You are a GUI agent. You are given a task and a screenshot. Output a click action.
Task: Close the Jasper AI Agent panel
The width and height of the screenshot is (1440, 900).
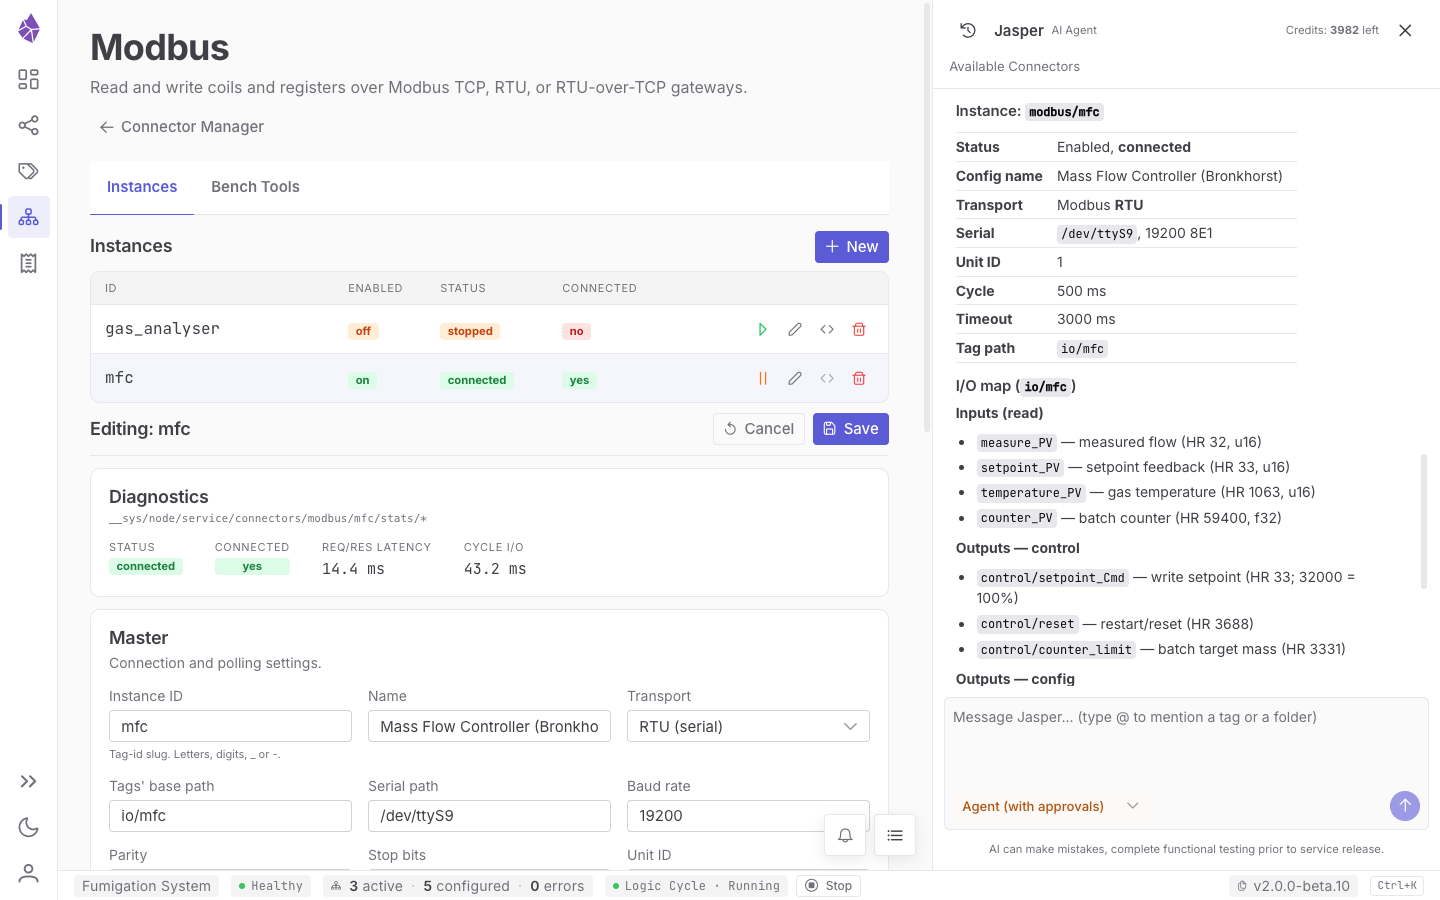(x=1405, y=30)
